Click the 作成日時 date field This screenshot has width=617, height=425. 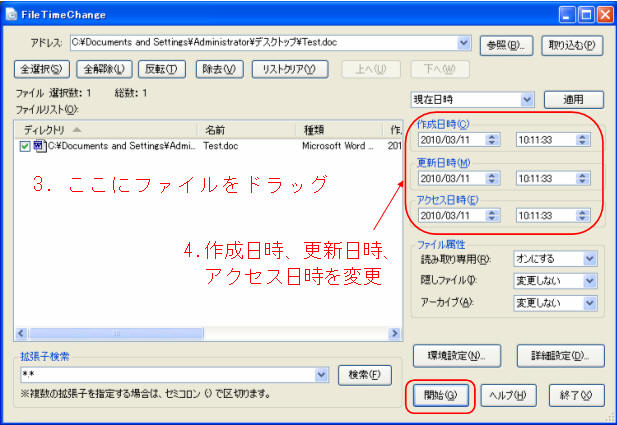(451, 139)
